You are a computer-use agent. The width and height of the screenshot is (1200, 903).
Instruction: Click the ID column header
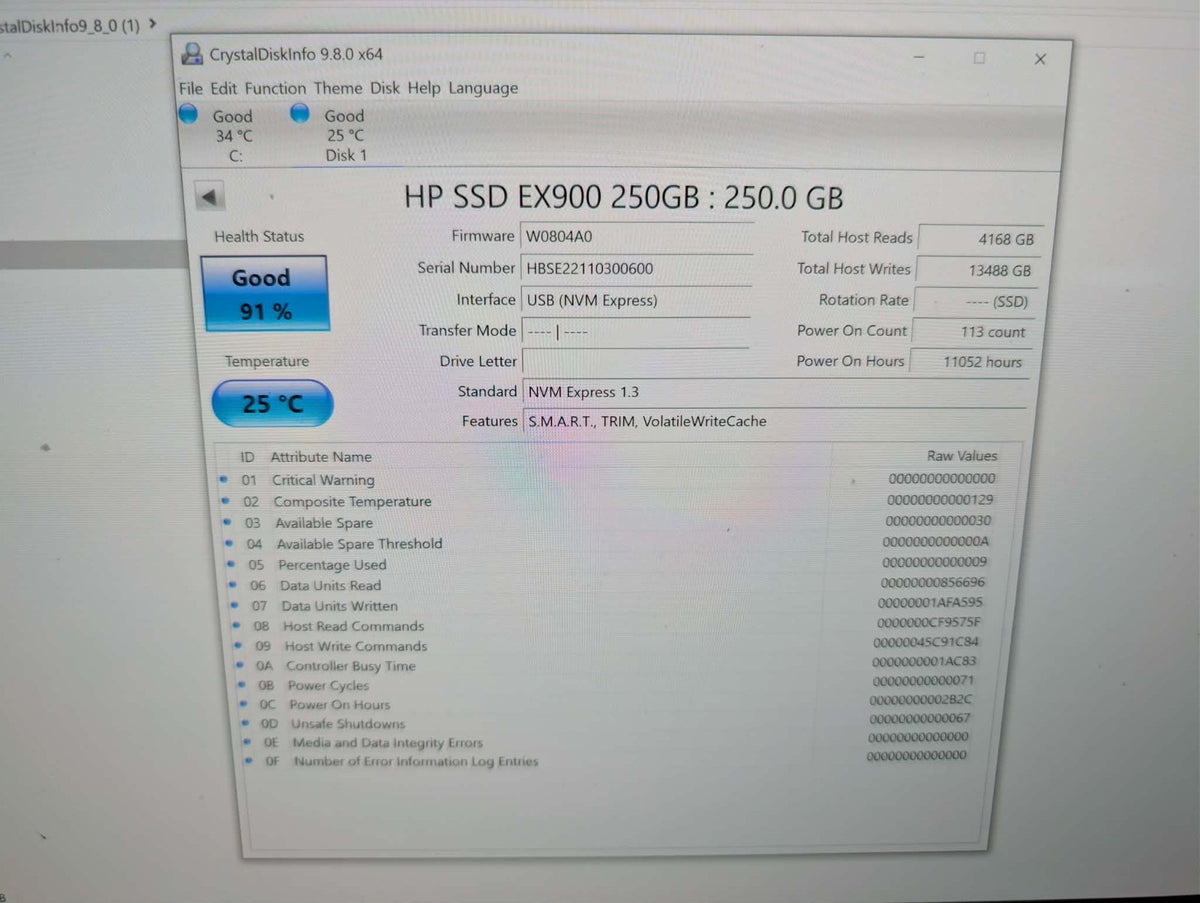(x=247, y=457)
